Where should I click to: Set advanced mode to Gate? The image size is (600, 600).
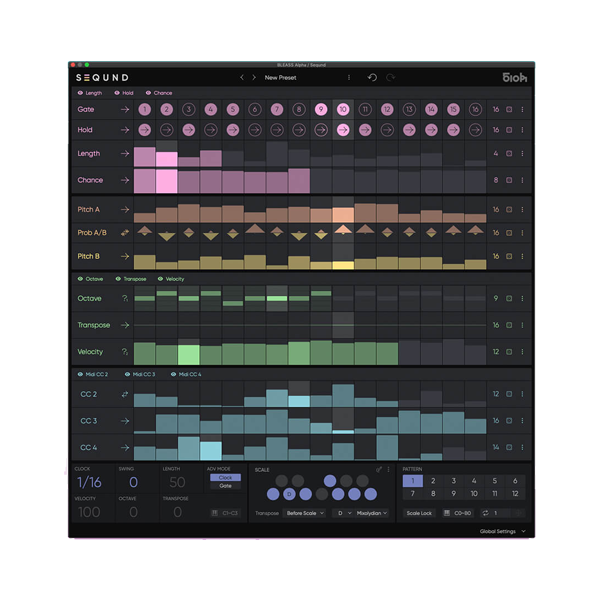(225, 486)
